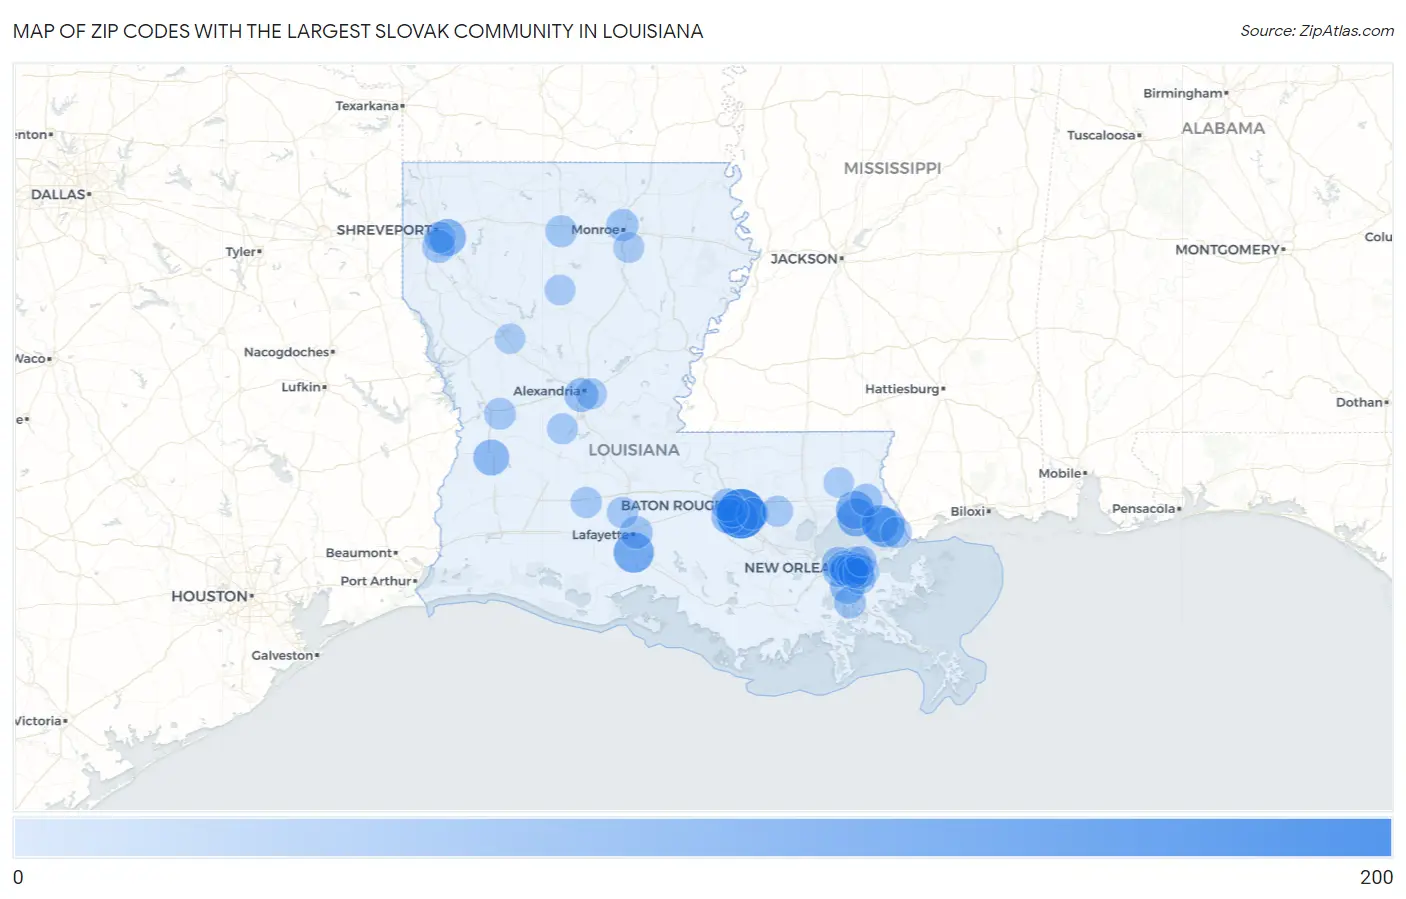
Task: Click the legend maximum value 200
Action: click(x=1376, y=877)
